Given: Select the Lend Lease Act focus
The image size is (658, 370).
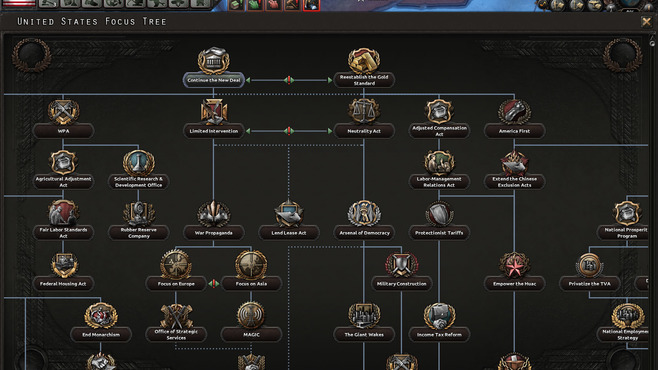Looking at the screenshot, I should [289, 220].
